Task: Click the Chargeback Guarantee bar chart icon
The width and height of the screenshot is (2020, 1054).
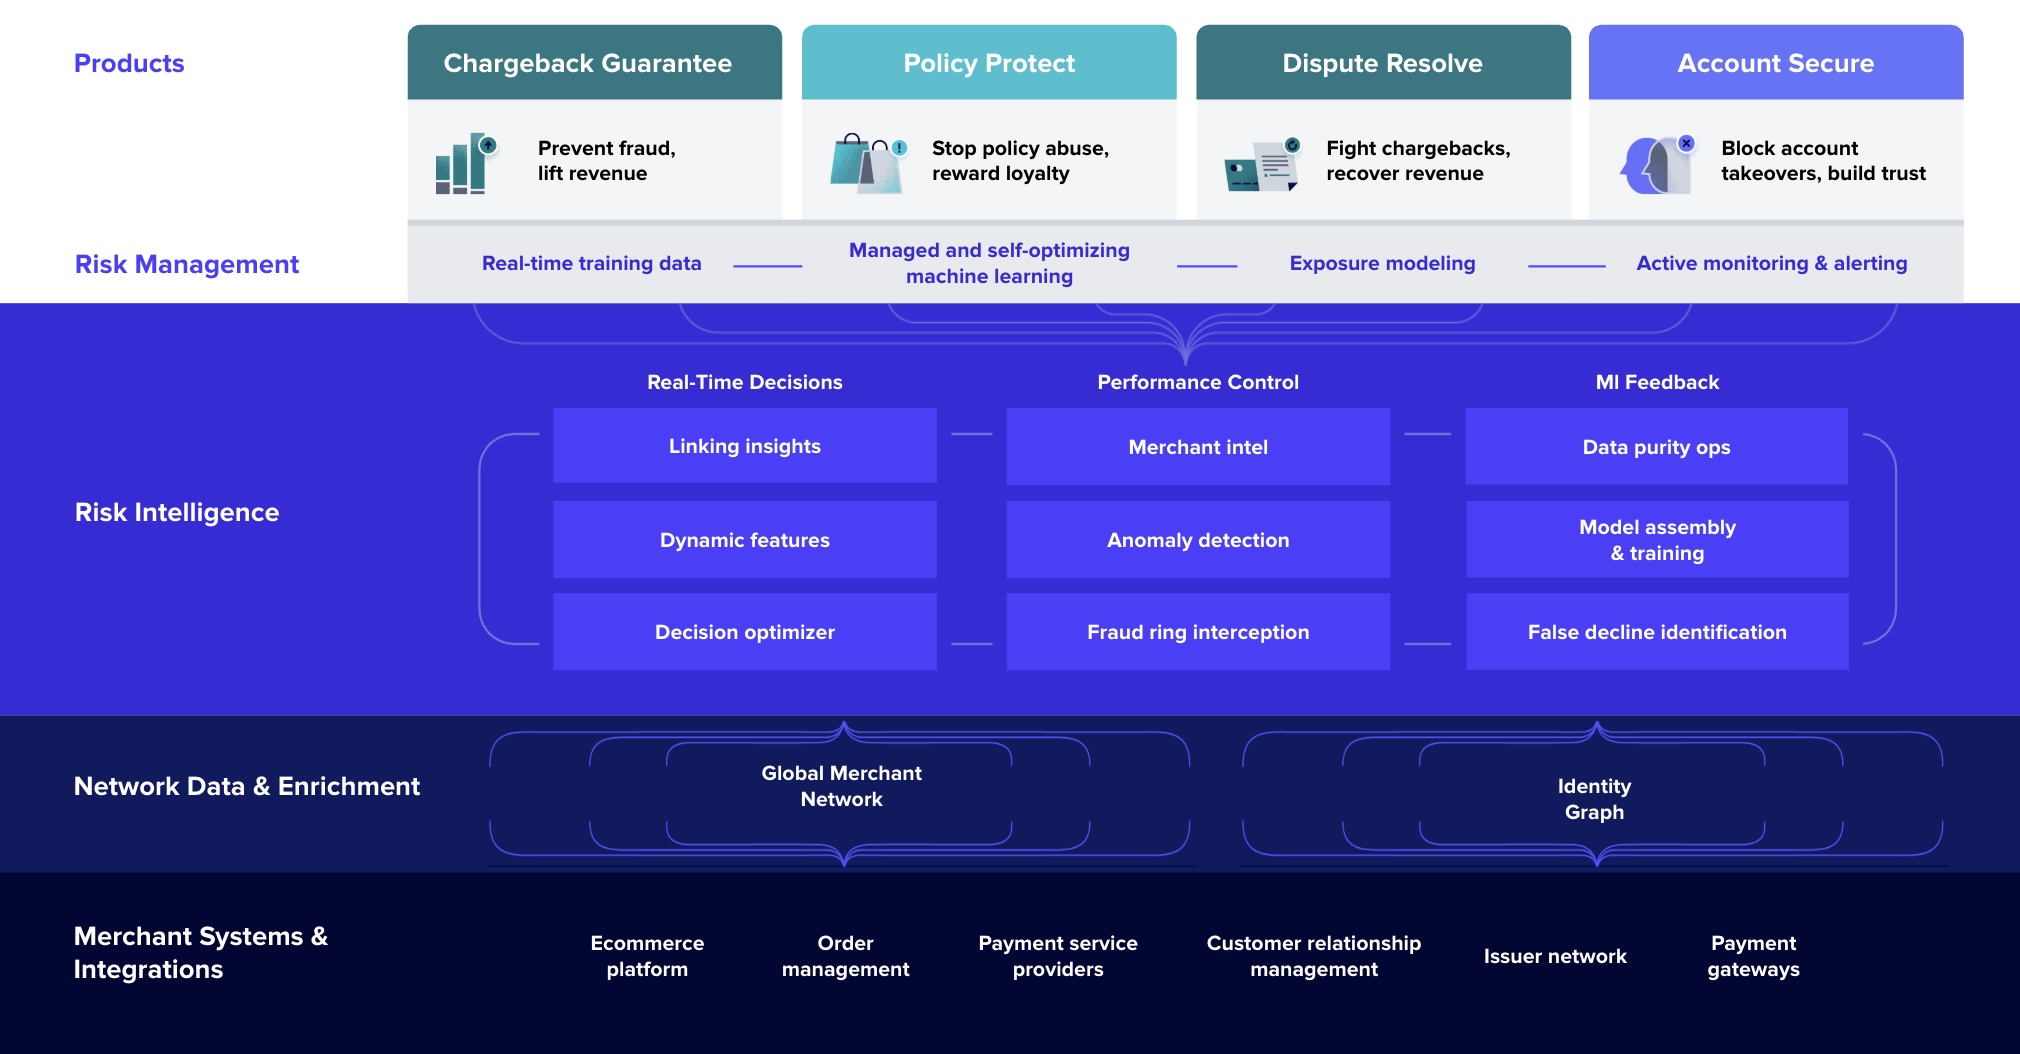Action: pyautogui.click(x=466, y=163)
